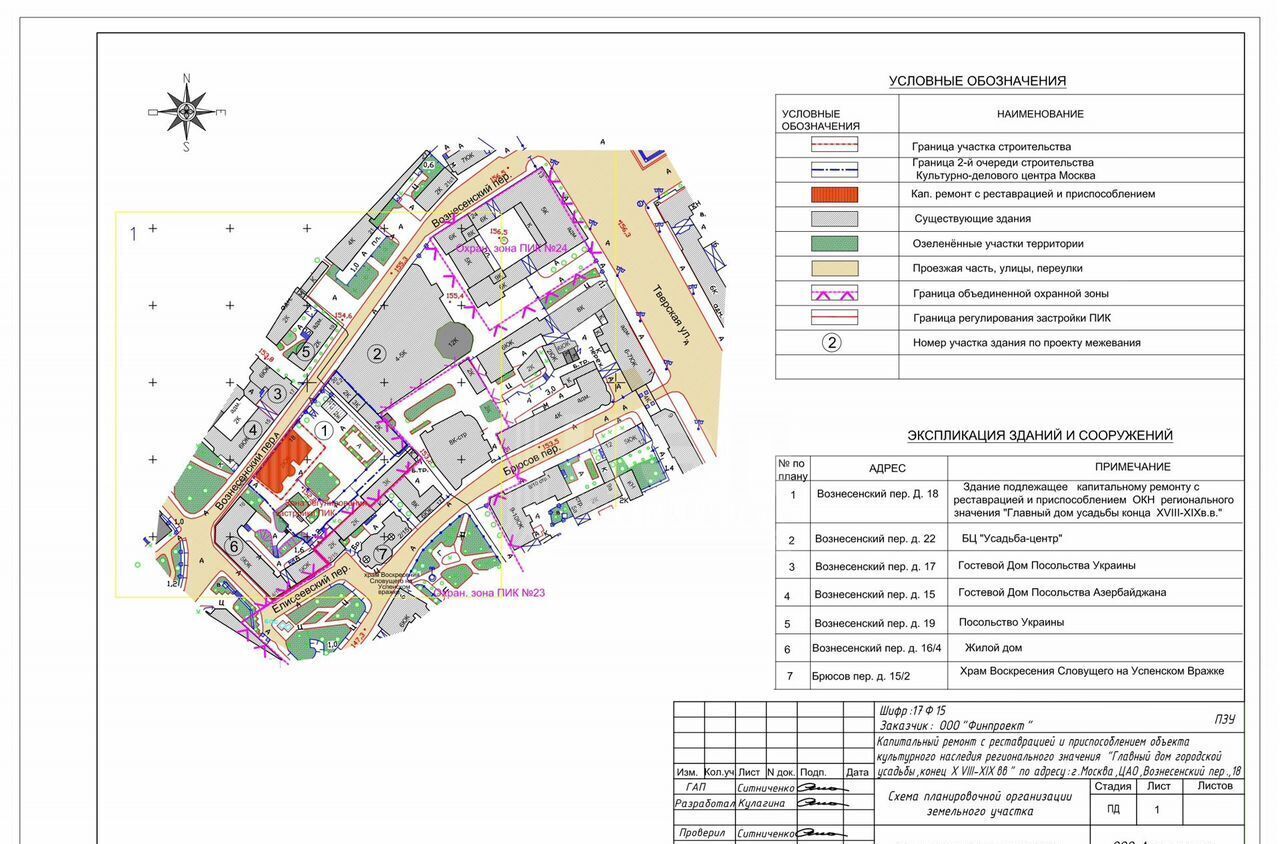Select label Охран. зона ПИК №24
The height and width of the screenshot is (844, 1280).
pyautogui.click(x=511, y=248)
